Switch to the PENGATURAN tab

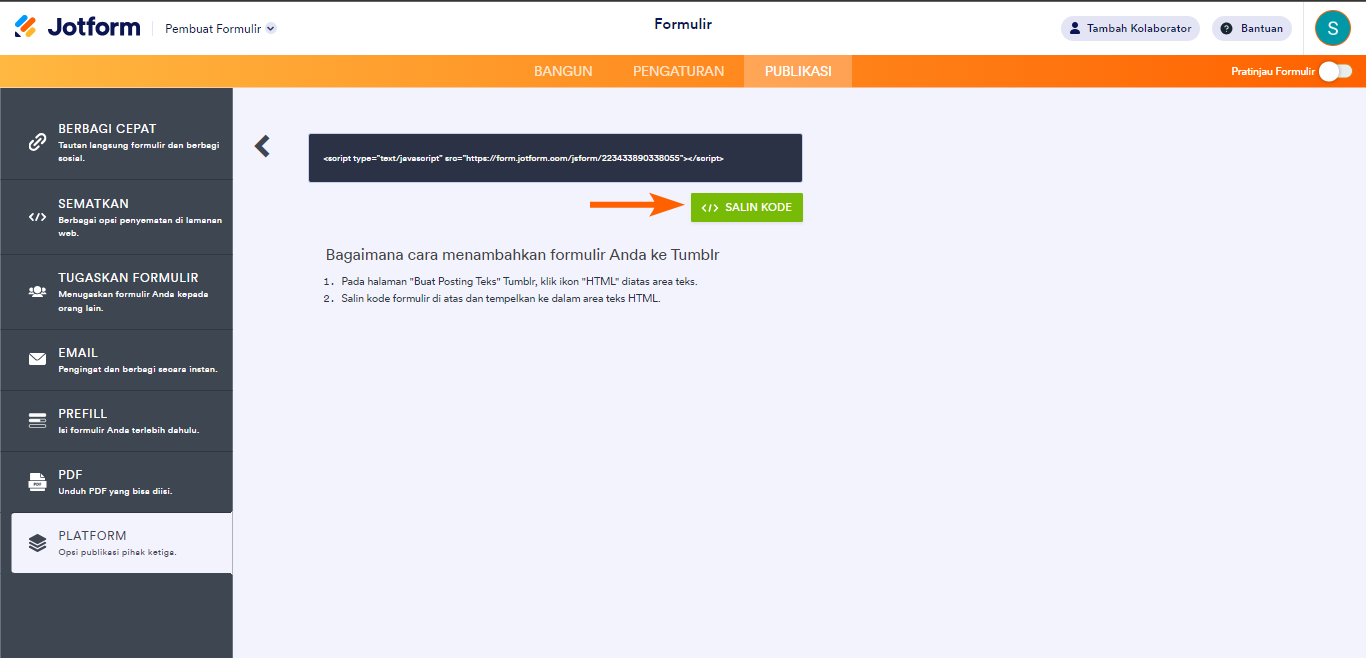[678, 71]
